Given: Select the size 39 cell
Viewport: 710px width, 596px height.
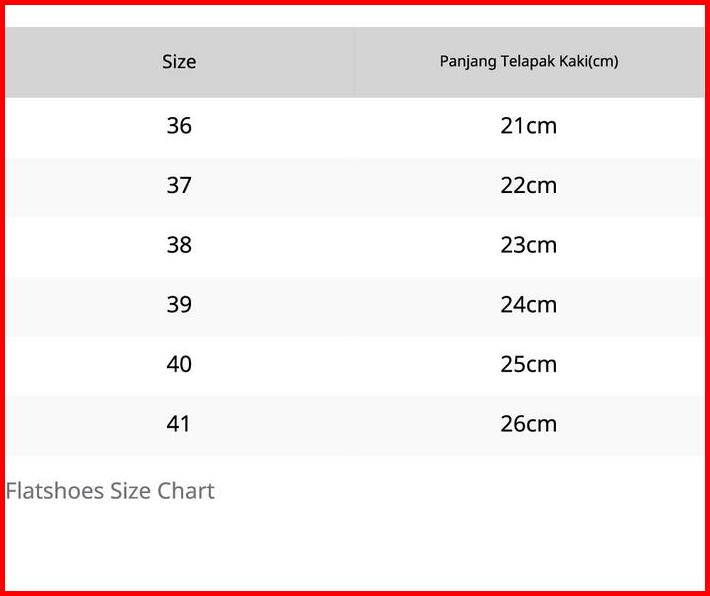Looking at the screenshot, I should coord(179,305).
